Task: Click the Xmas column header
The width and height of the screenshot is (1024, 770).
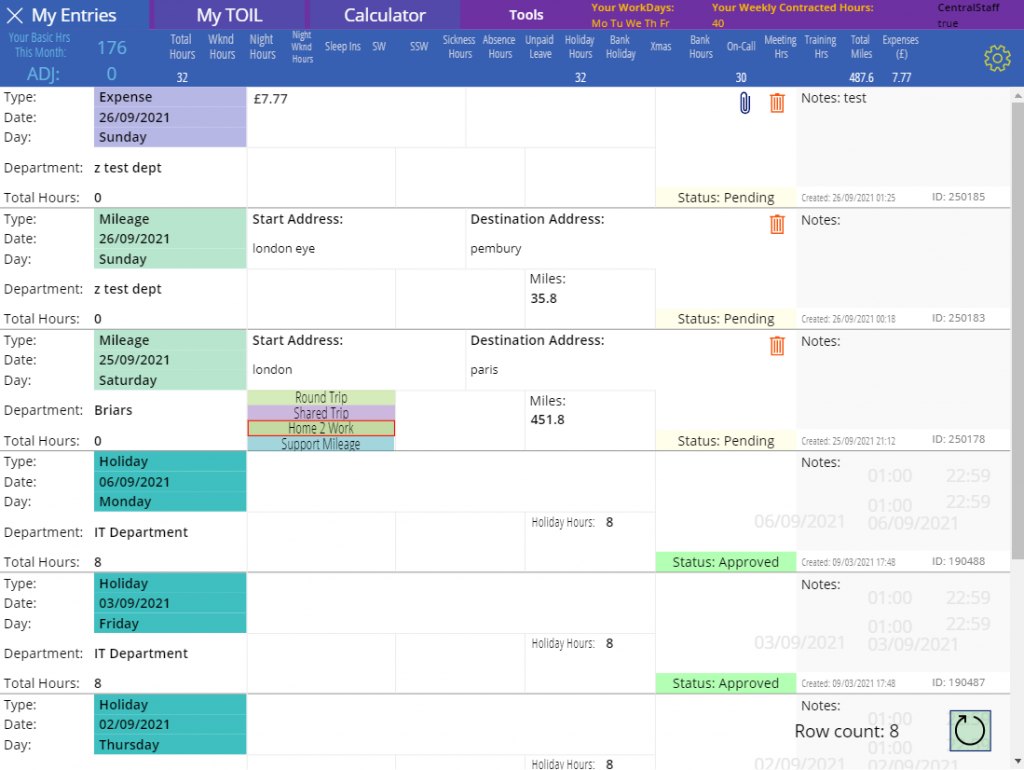Action: pos(660,46)
